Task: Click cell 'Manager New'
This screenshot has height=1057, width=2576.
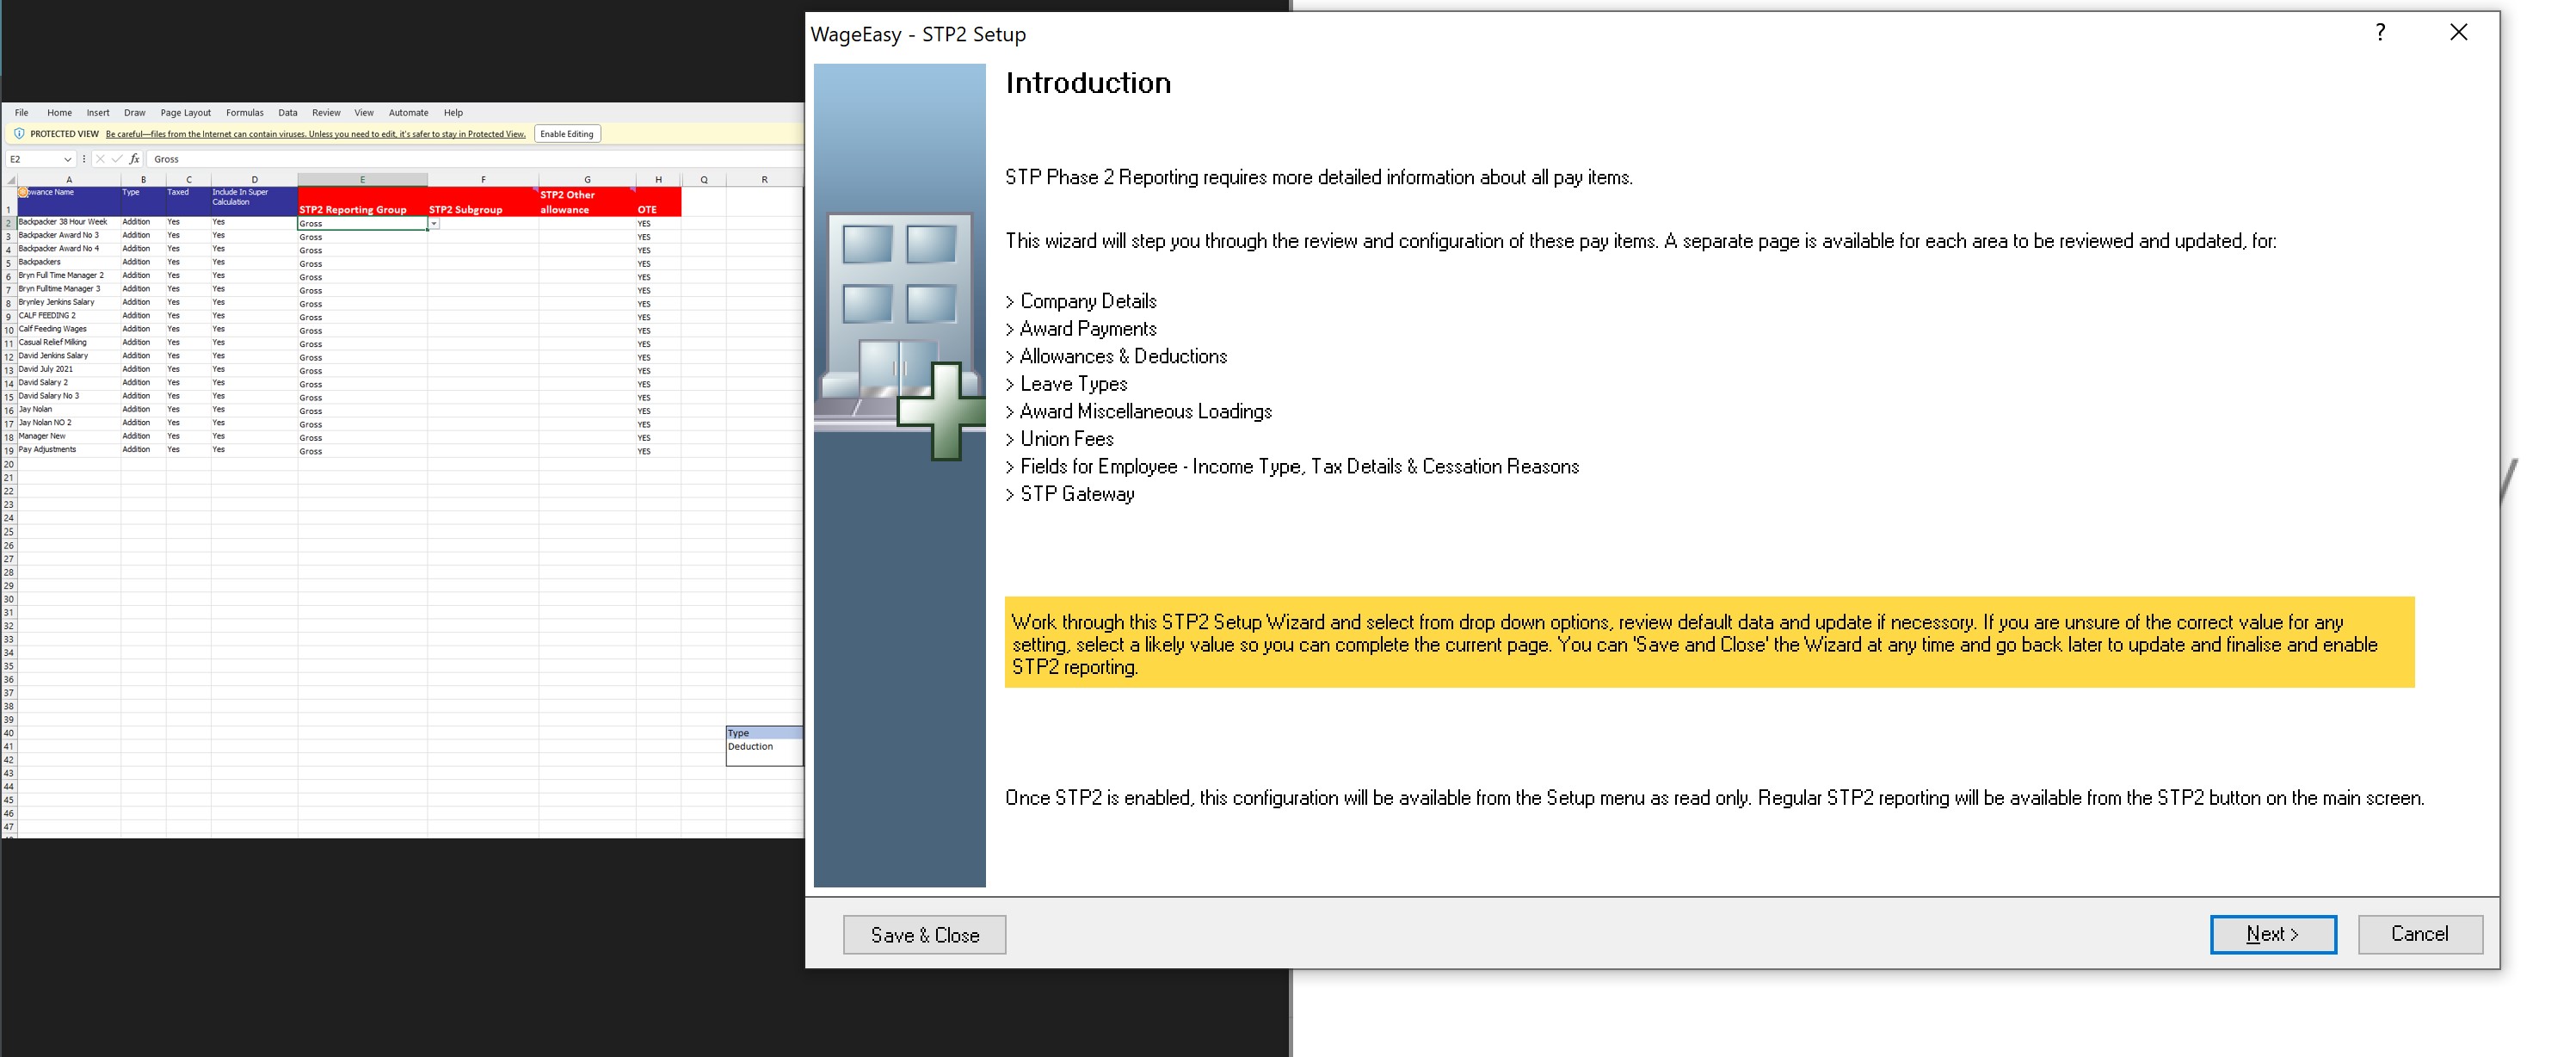Action: tap(69, 437)
